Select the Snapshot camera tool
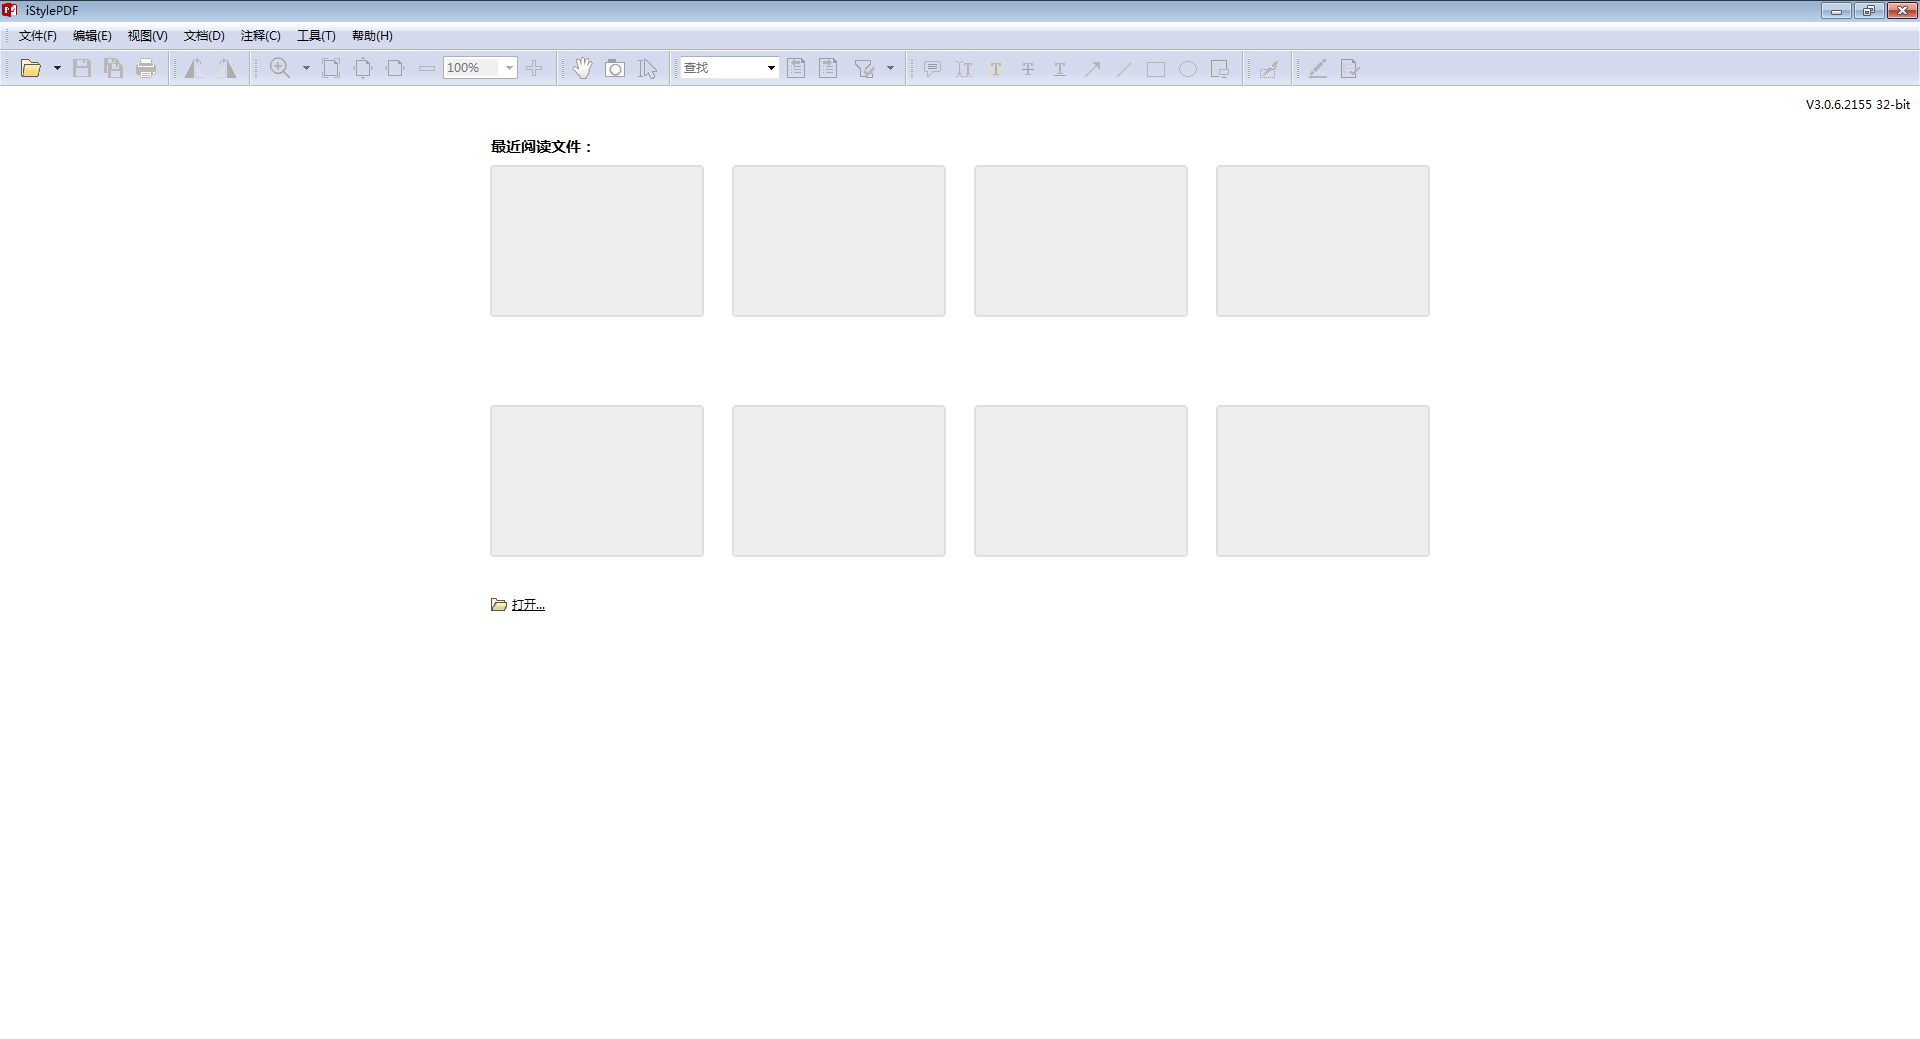The height and width of the screenshot is (1039, 1920). pos(615,68)
